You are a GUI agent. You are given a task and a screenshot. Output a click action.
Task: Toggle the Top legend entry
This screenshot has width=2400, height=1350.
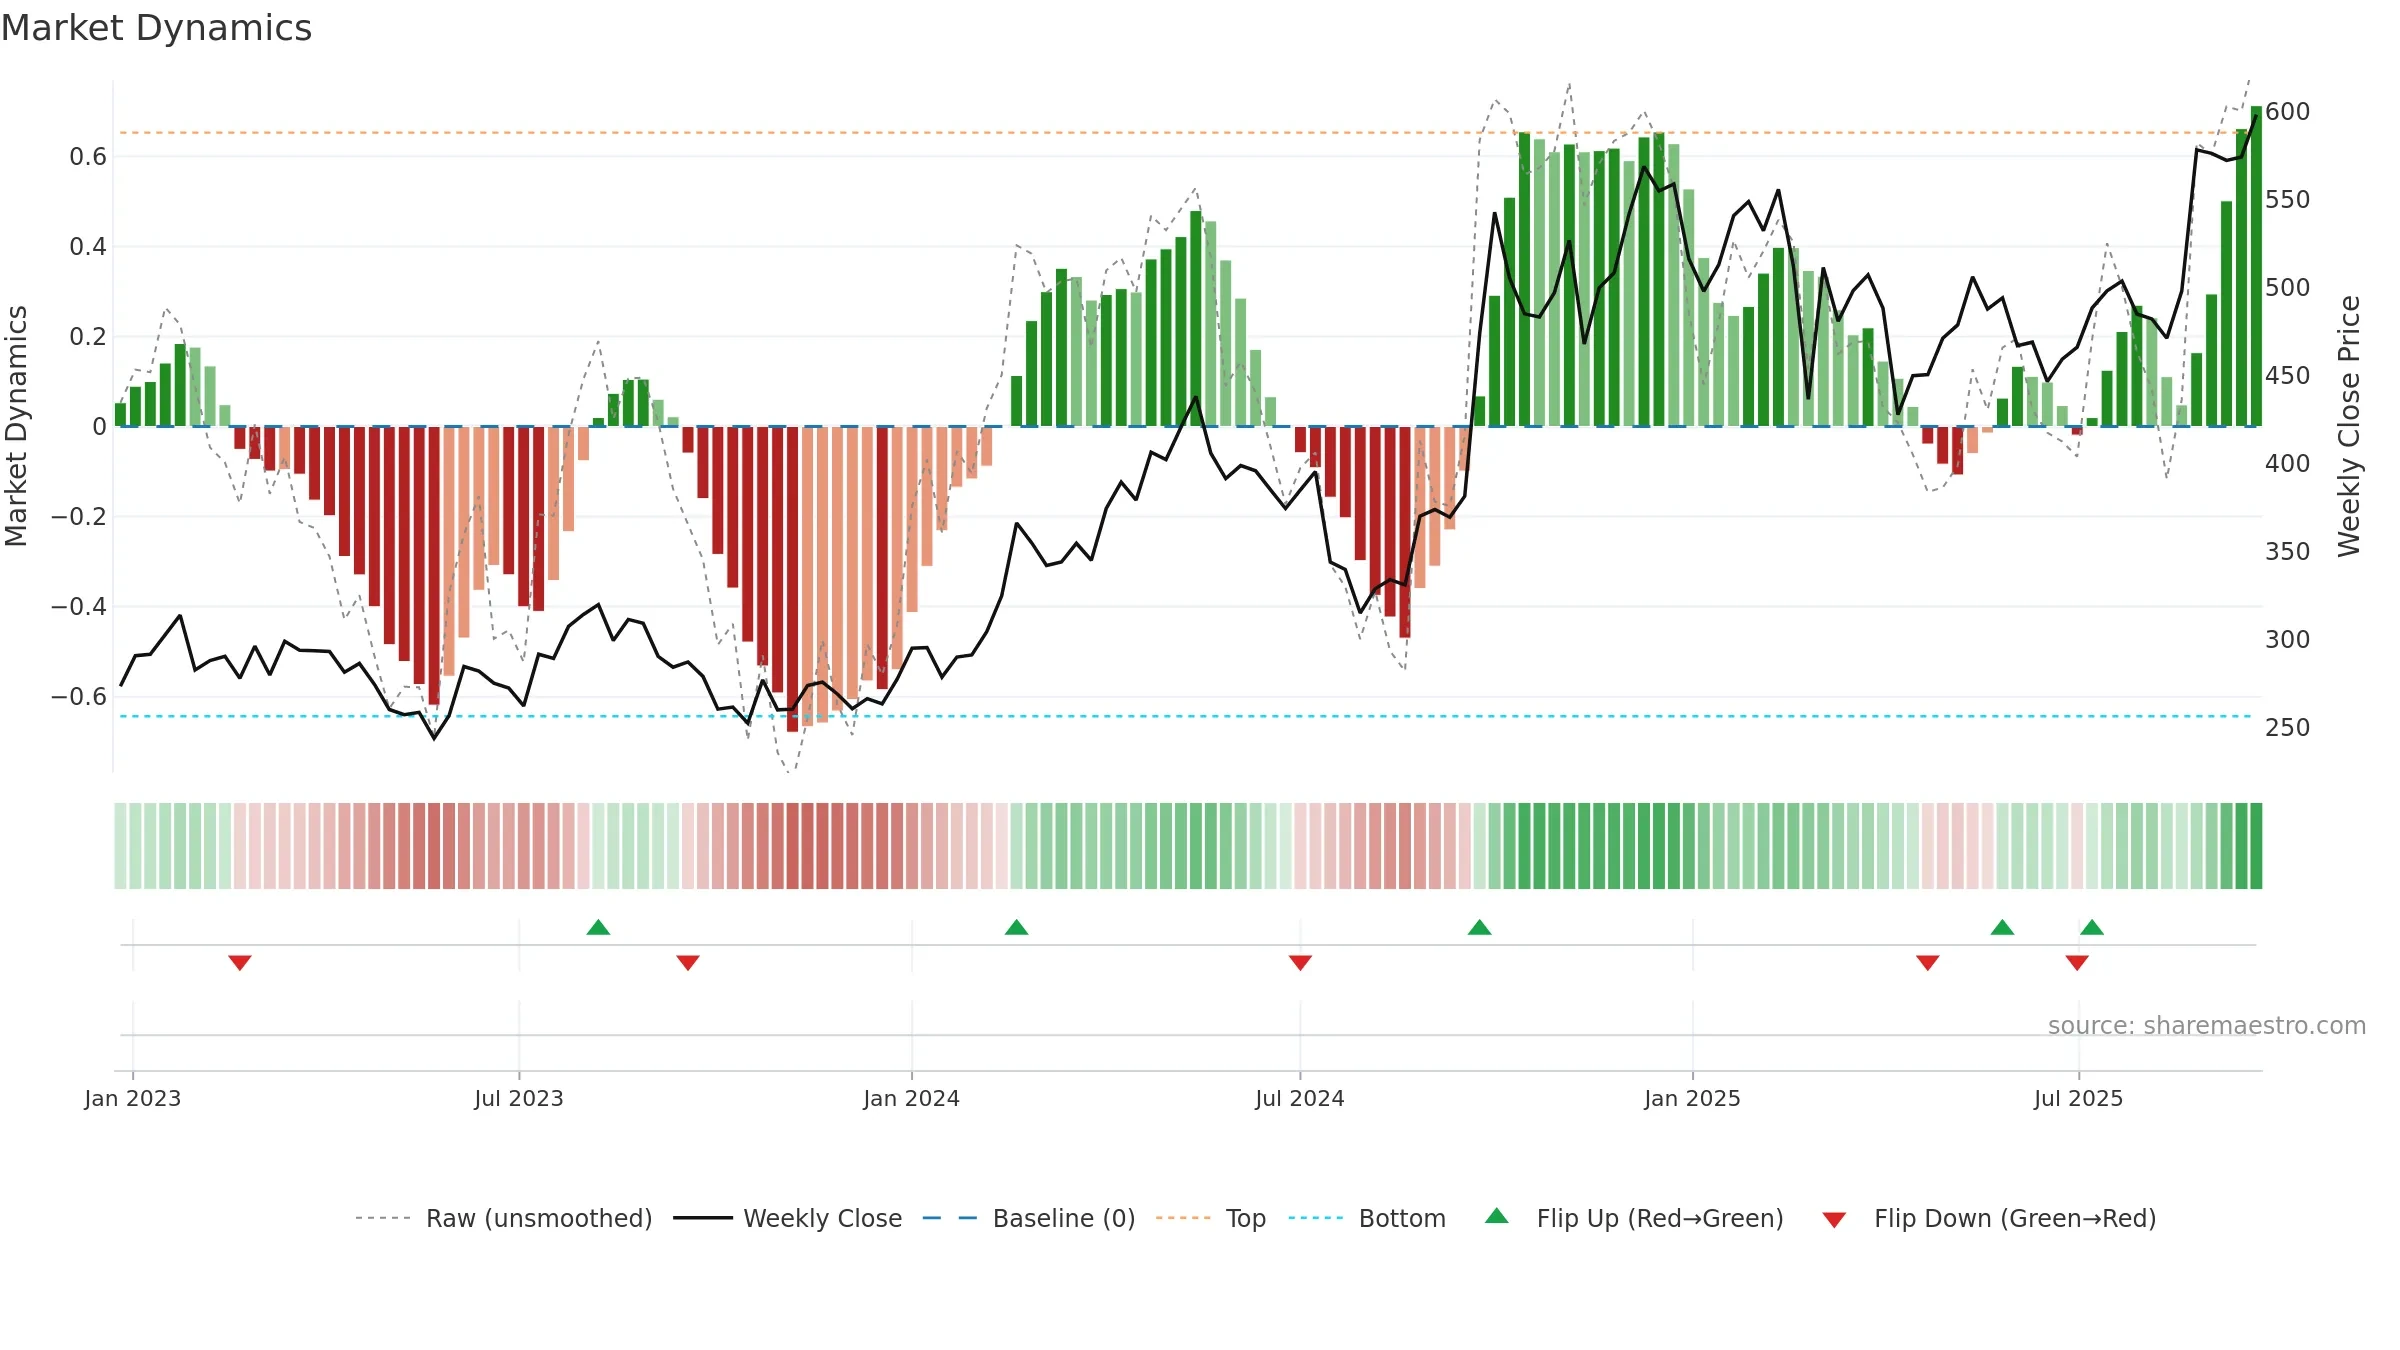1211,1218
